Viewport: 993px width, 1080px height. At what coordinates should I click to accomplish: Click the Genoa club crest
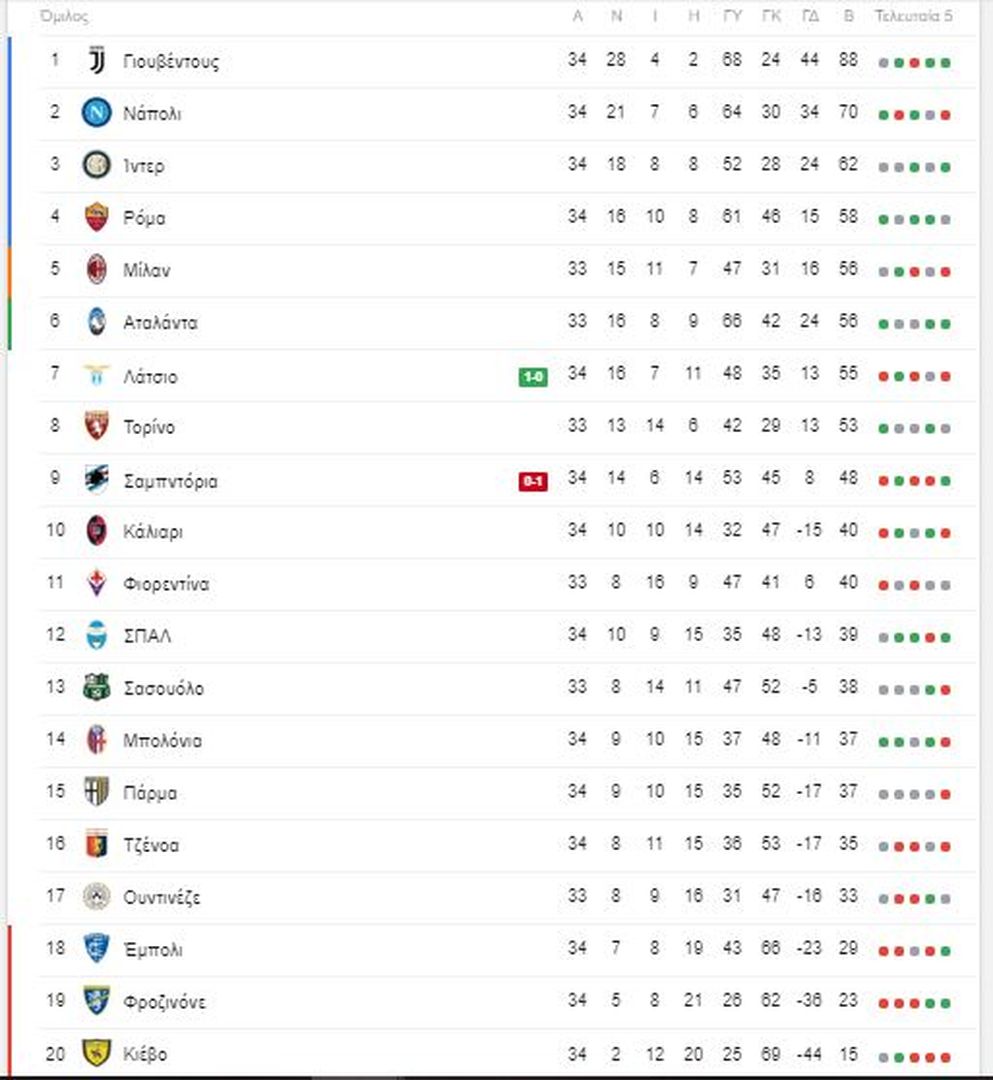click(96, 844)
